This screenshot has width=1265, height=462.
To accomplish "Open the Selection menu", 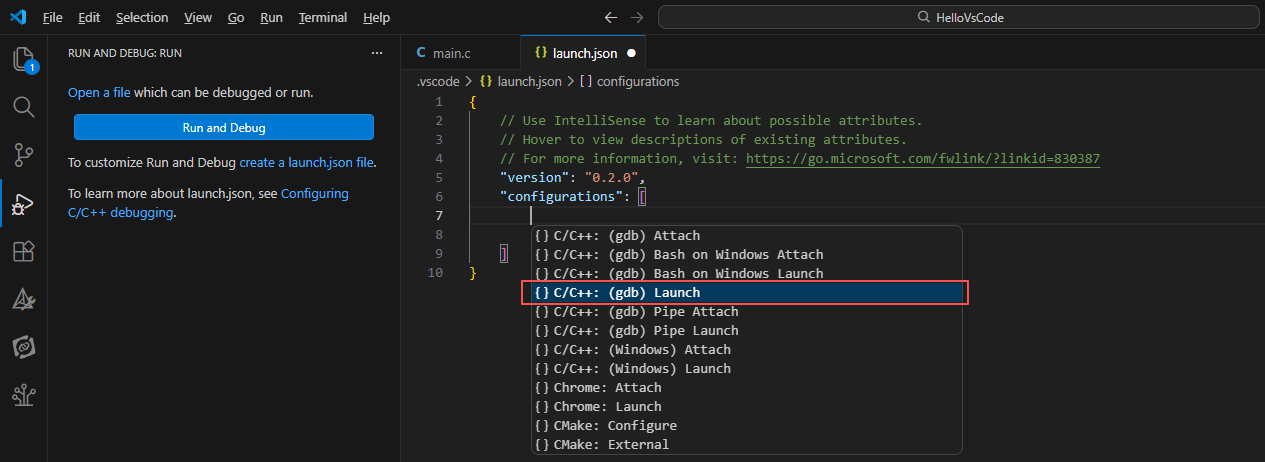I will pos(142,18).
